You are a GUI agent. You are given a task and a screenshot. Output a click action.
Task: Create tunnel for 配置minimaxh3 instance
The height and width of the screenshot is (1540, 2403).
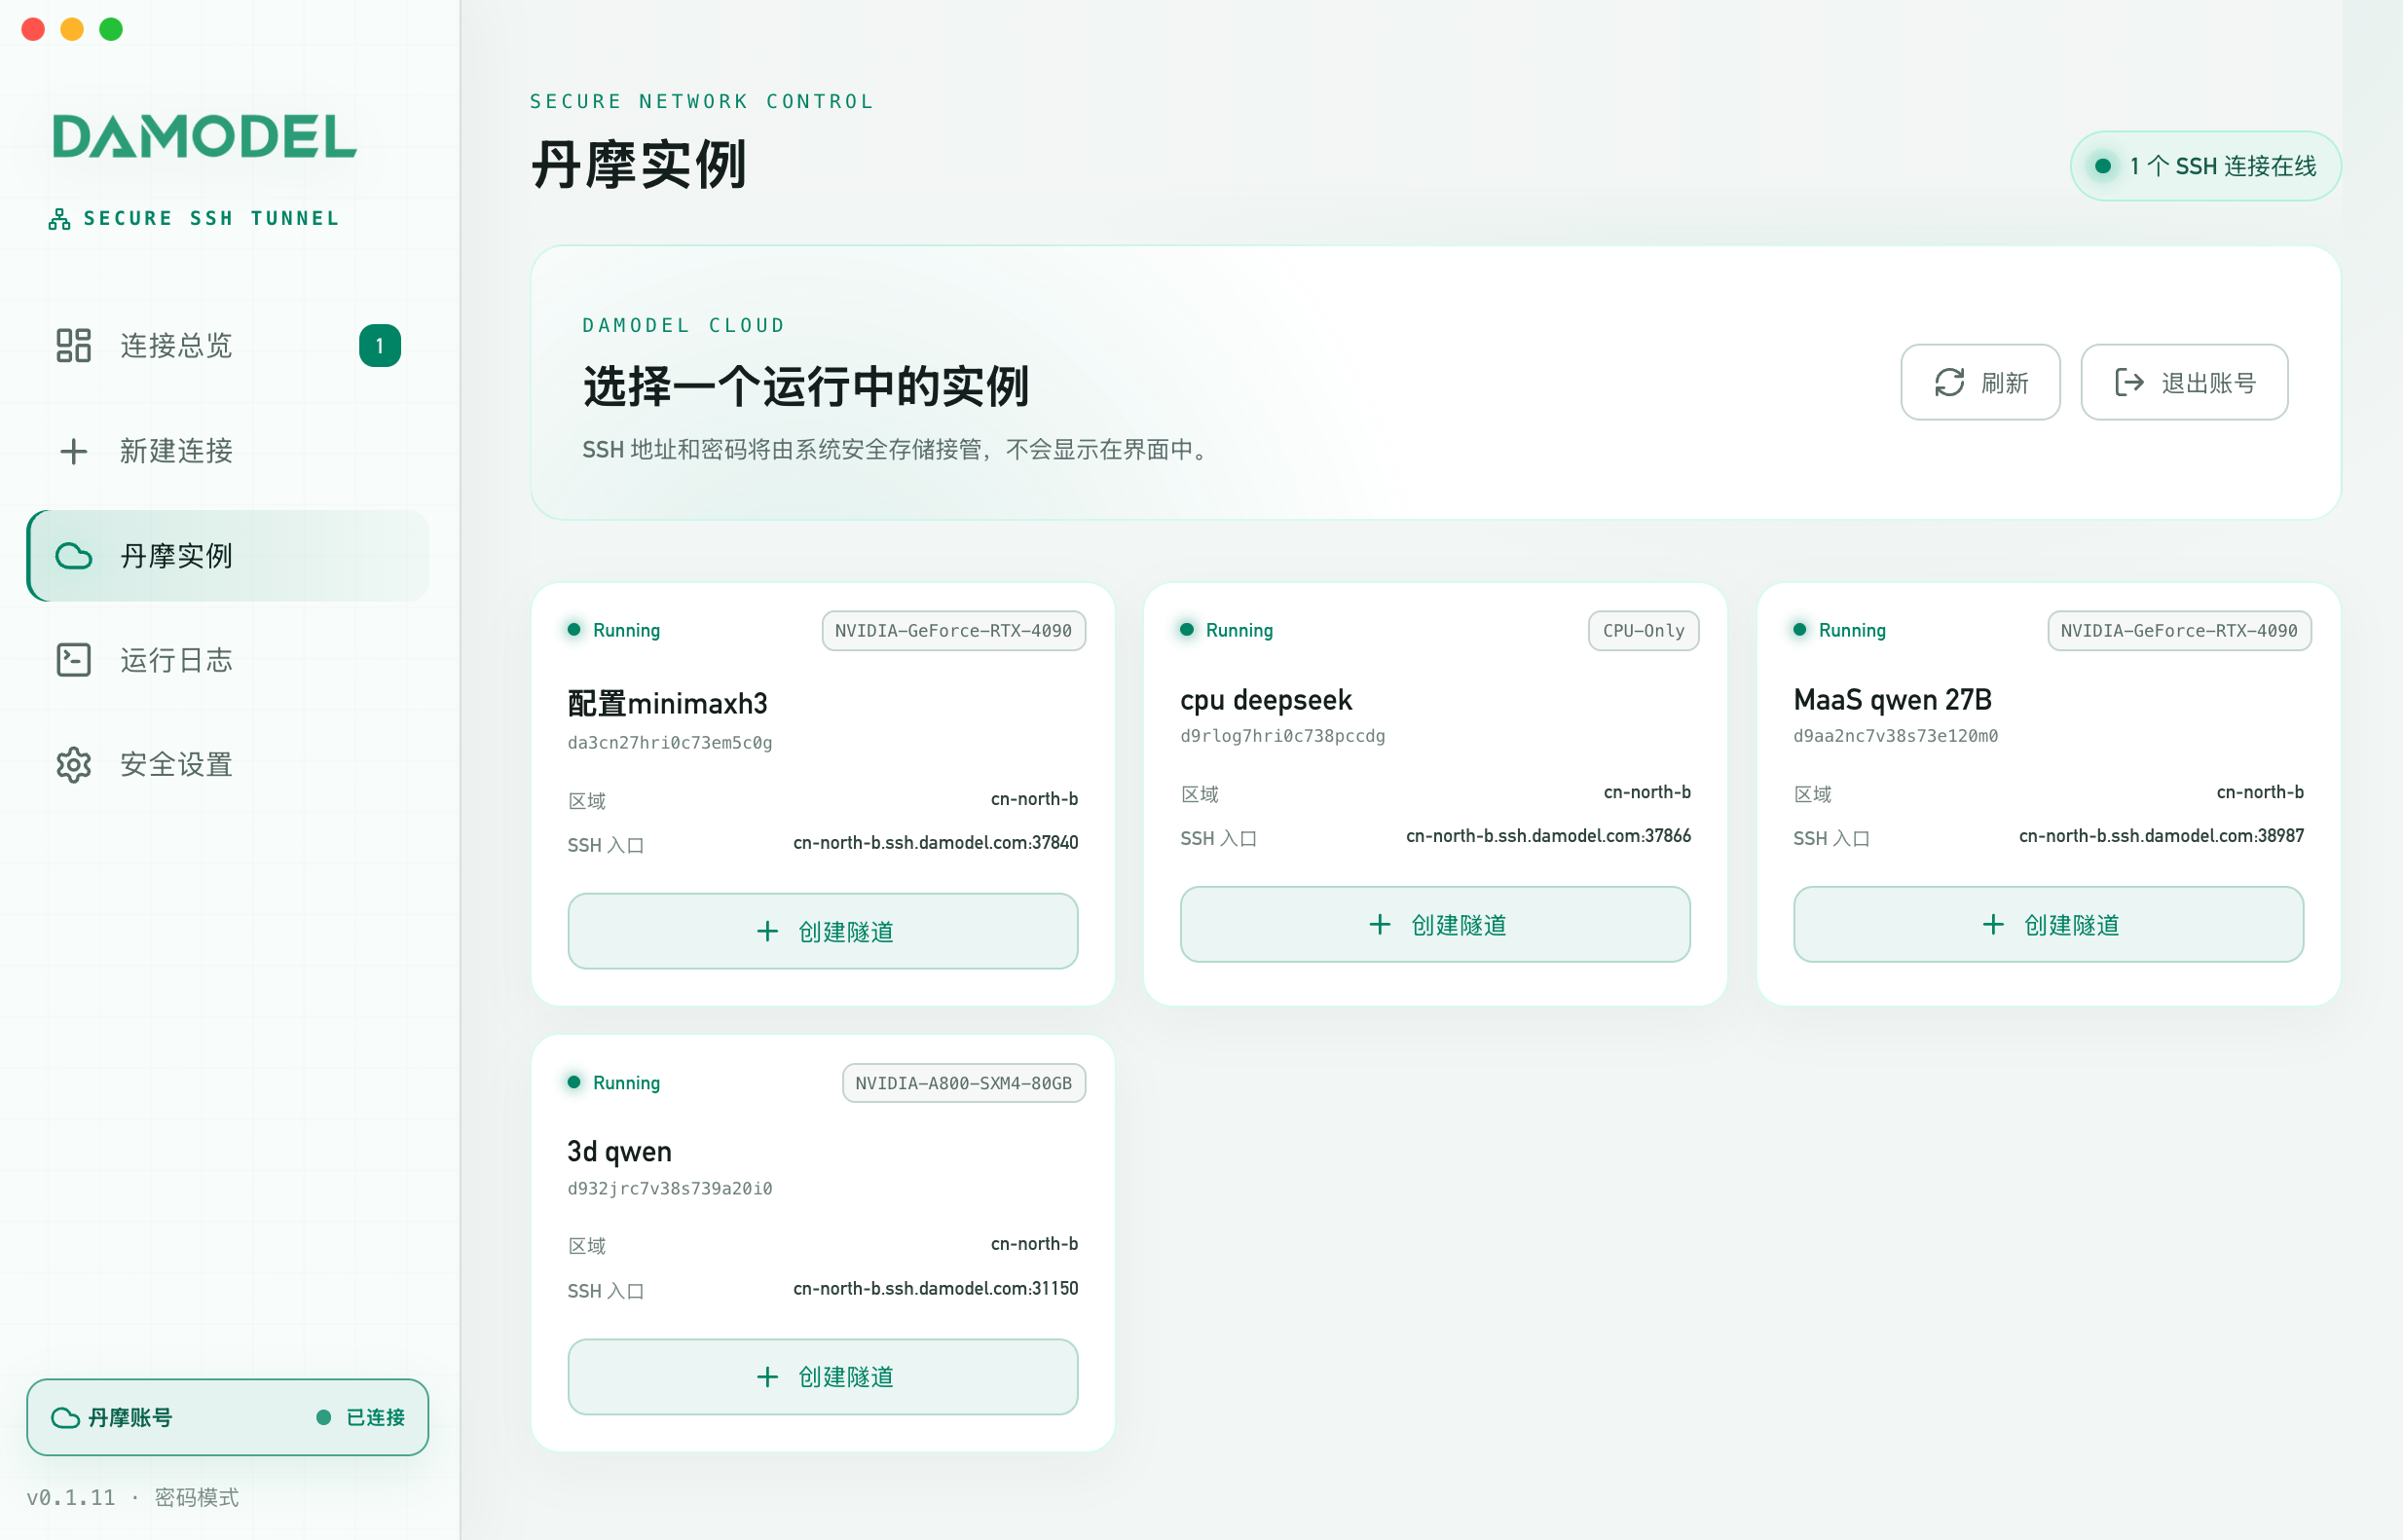point(823,931)
